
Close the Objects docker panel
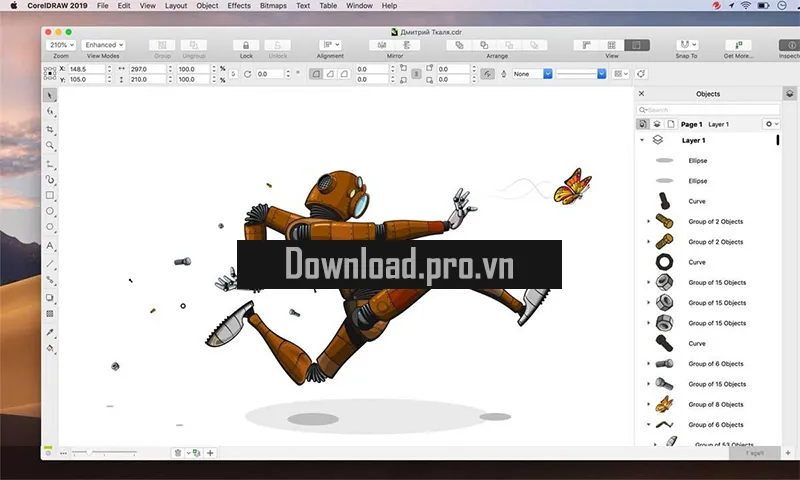pyautogui.click(x=641, y=93)
